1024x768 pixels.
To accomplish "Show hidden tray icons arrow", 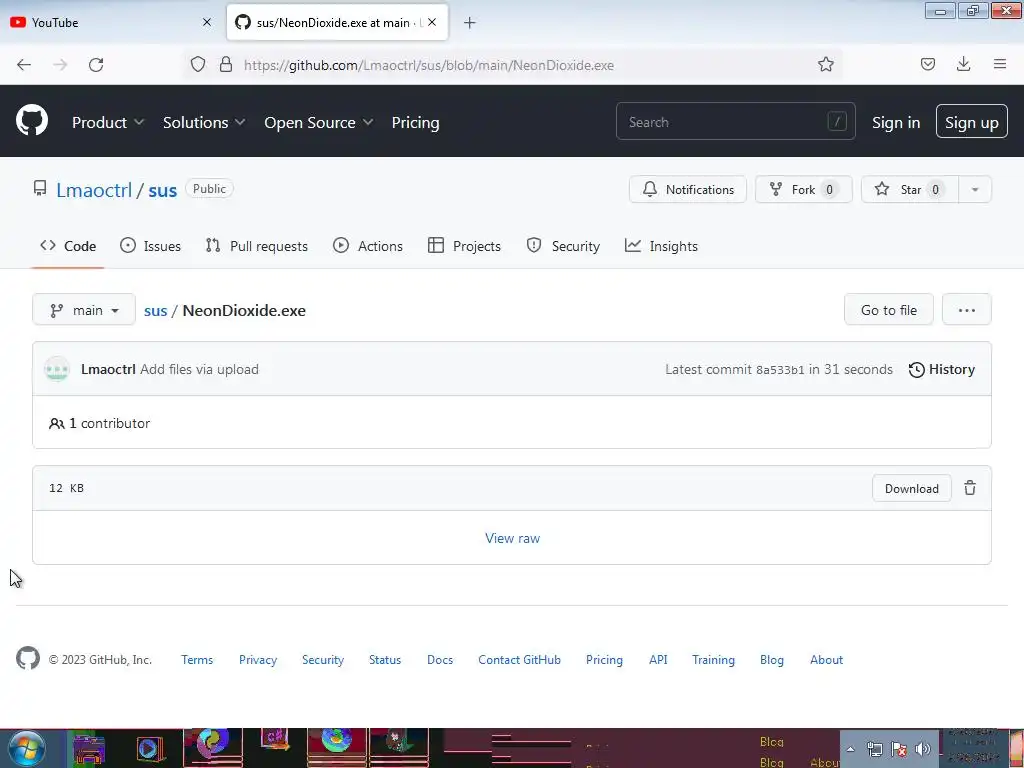I will pos(850,749).
